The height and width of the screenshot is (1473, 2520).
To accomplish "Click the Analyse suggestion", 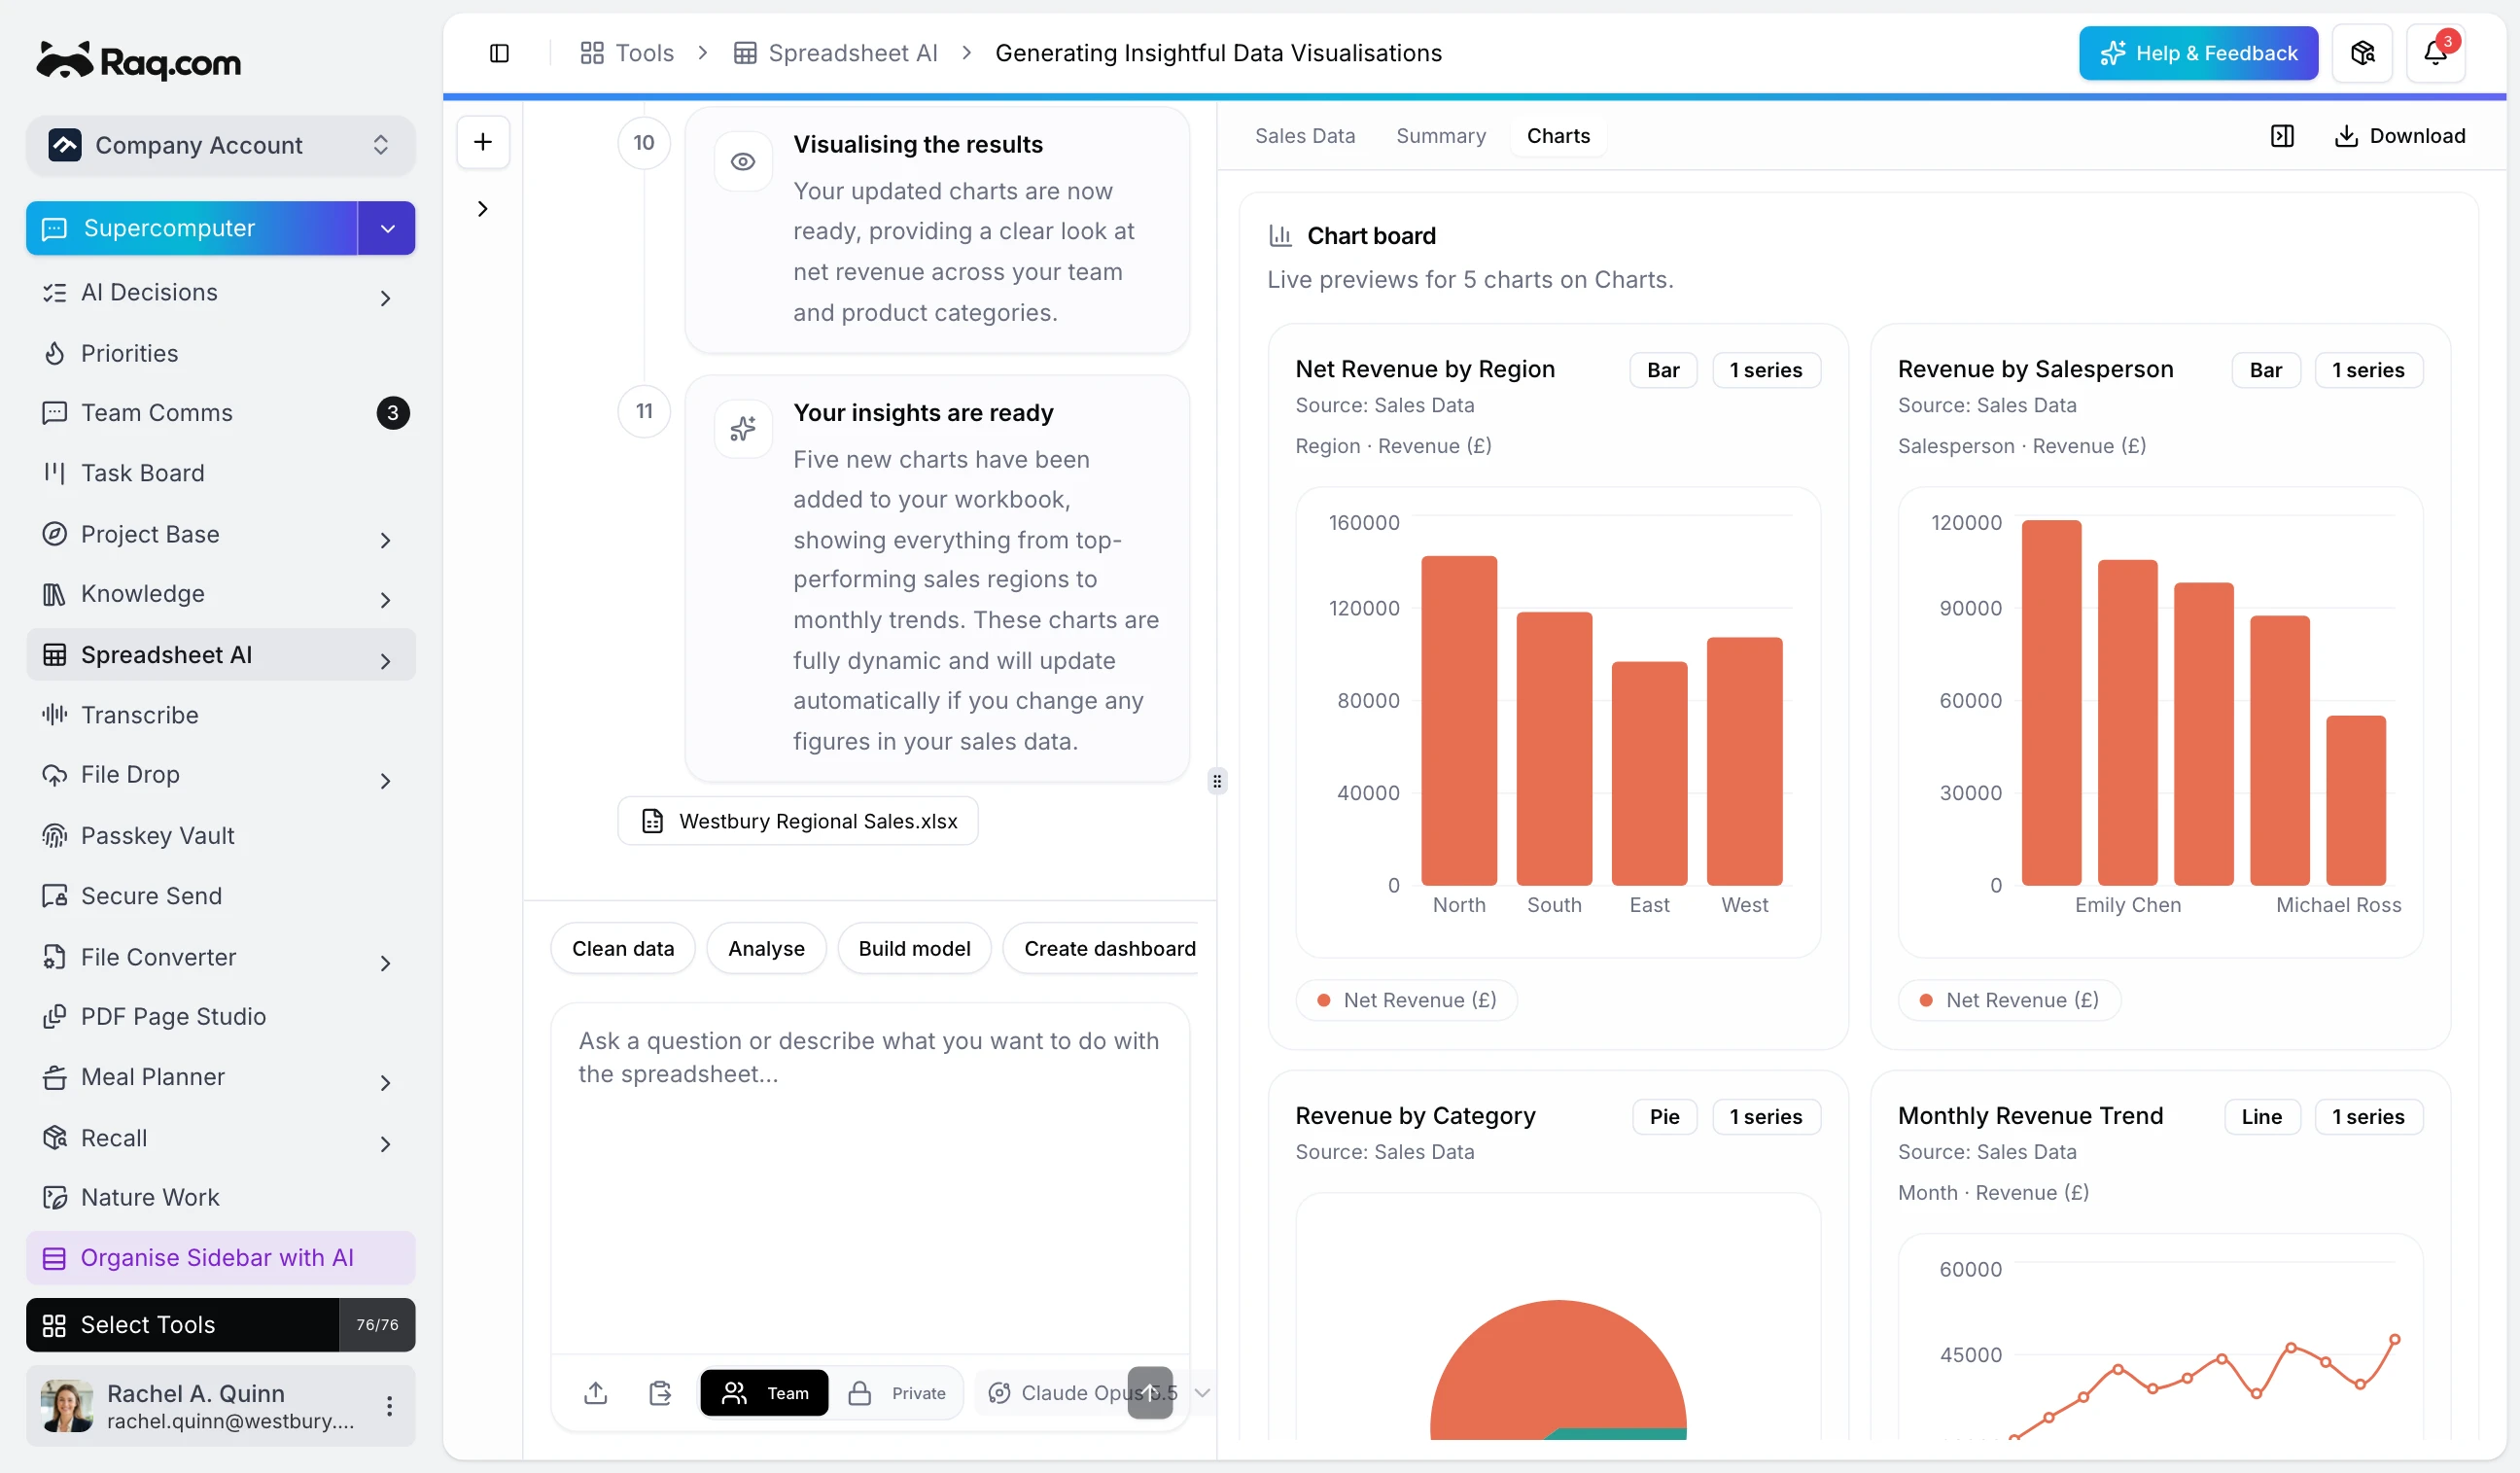I will pyautogui.click(x=766, y=948).
